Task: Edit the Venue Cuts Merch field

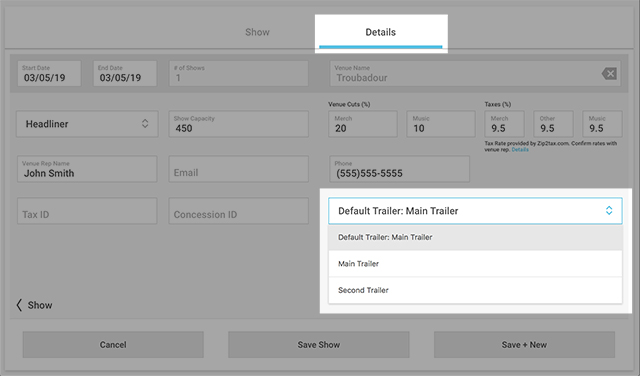Action: click(x=363, y=124)
